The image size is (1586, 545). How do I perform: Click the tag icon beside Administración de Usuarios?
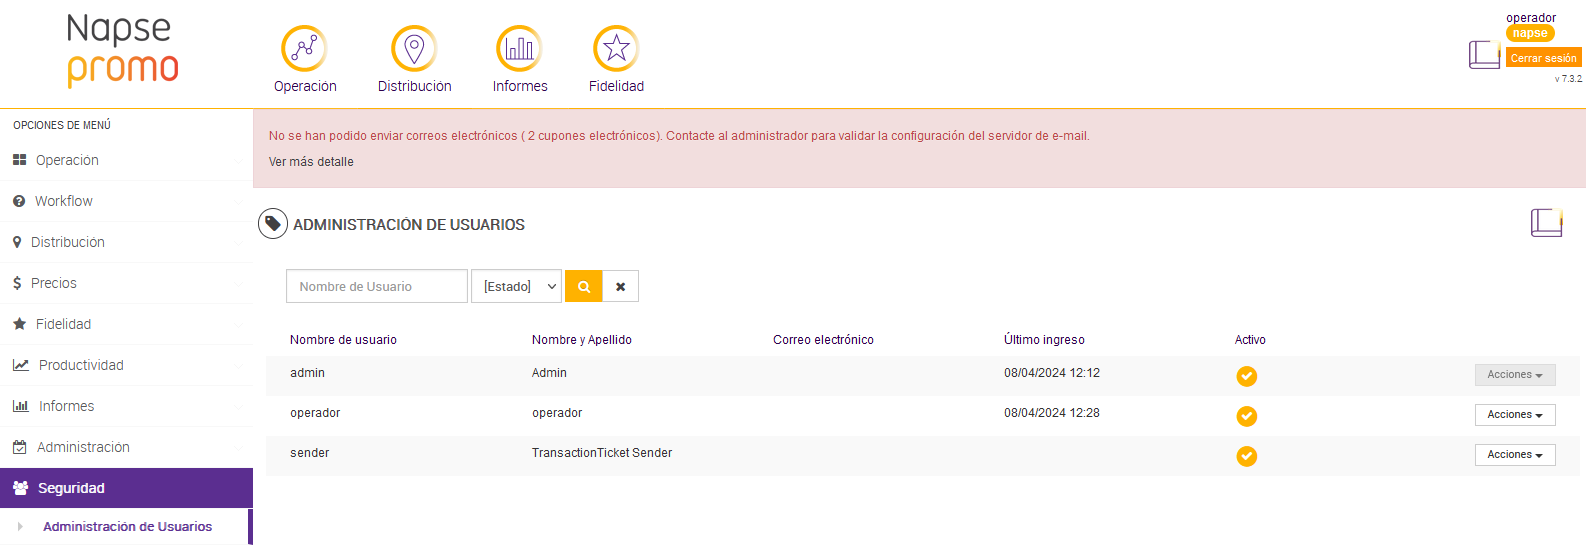273,224
